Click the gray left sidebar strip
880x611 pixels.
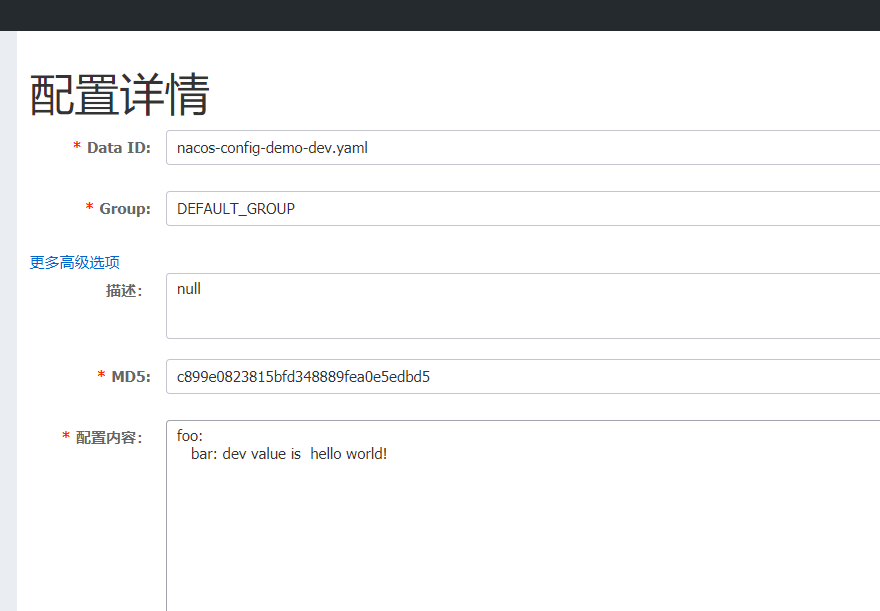click(x=8, y=321)
